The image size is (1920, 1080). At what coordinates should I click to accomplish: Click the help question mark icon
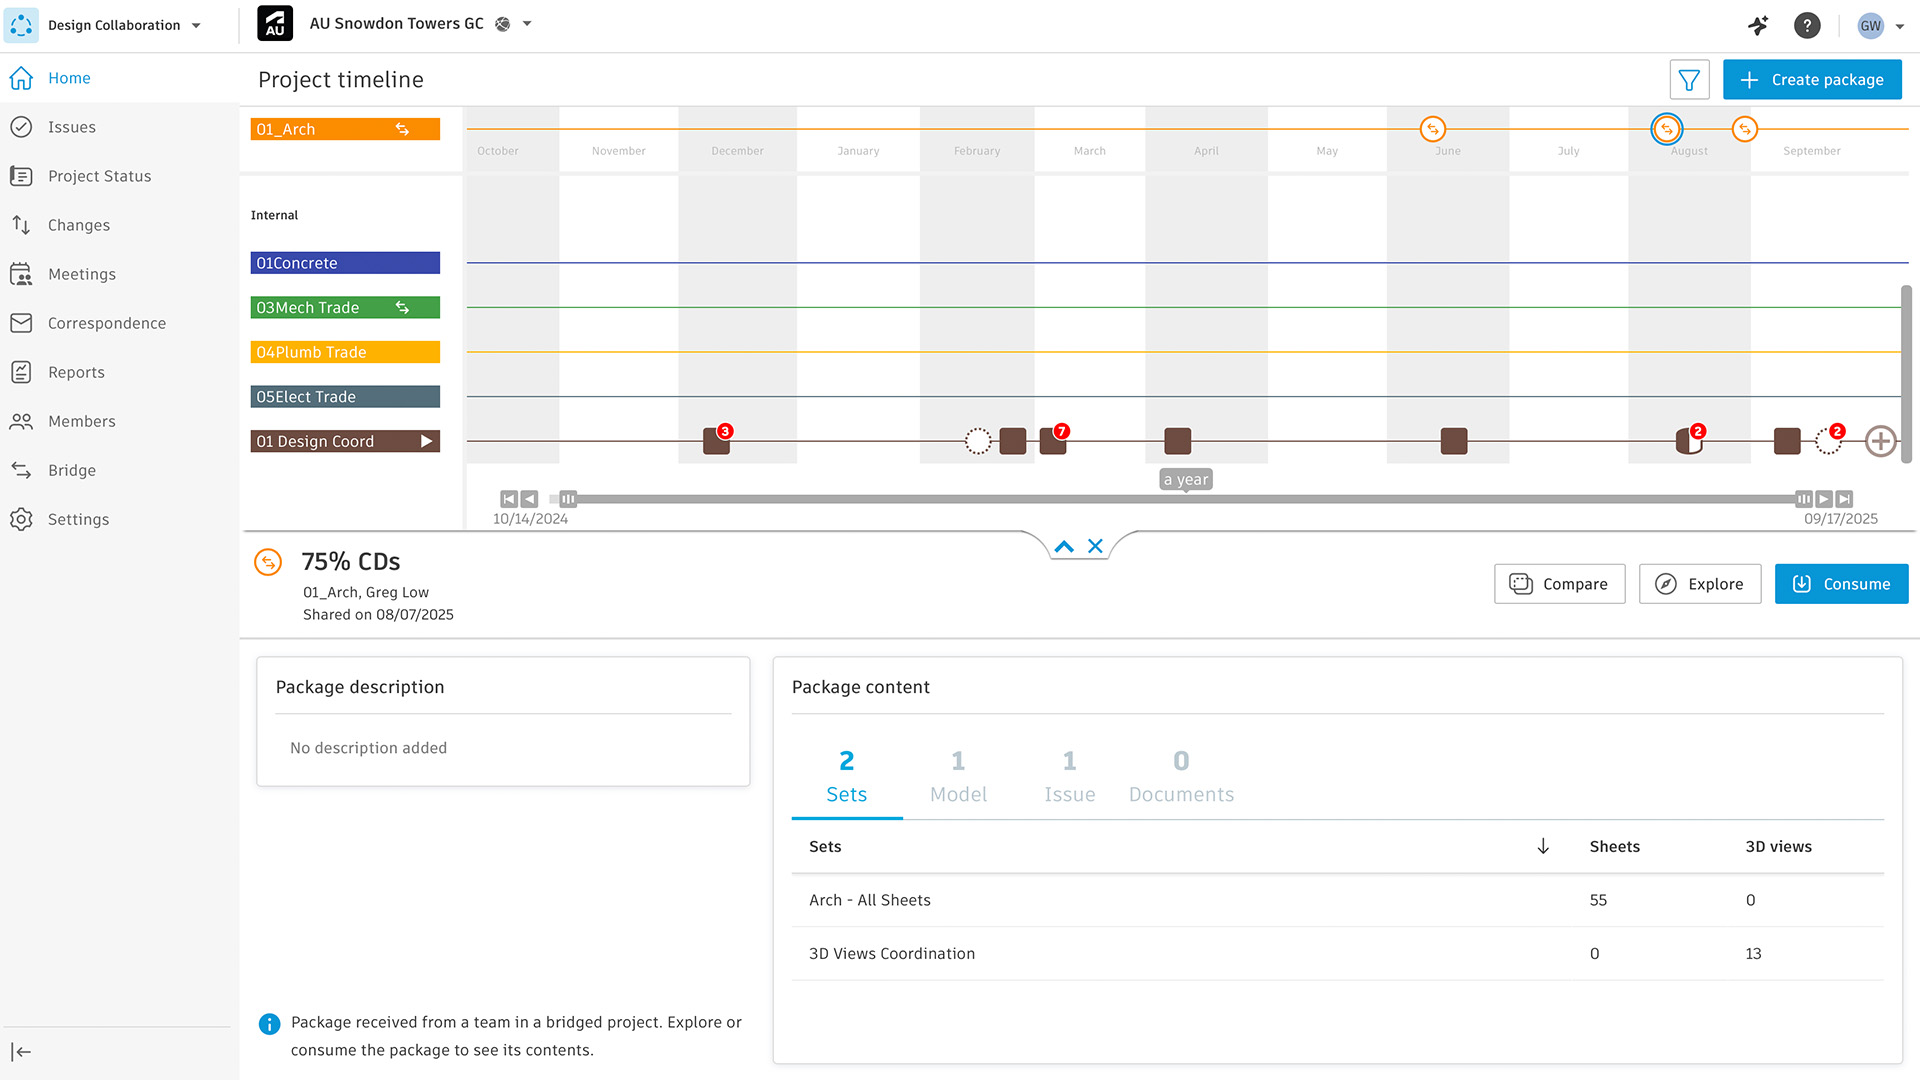[x=1806, y=26]
